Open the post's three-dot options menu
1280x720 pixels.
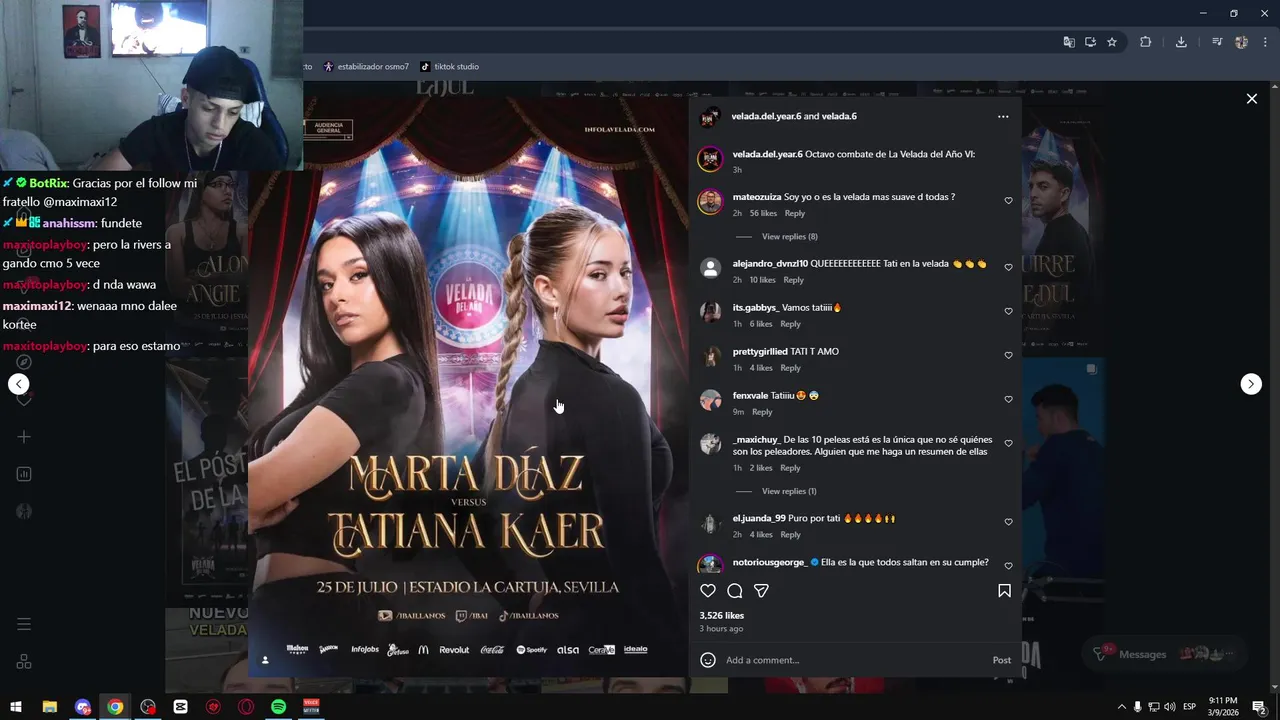(x=1003, y=117)
